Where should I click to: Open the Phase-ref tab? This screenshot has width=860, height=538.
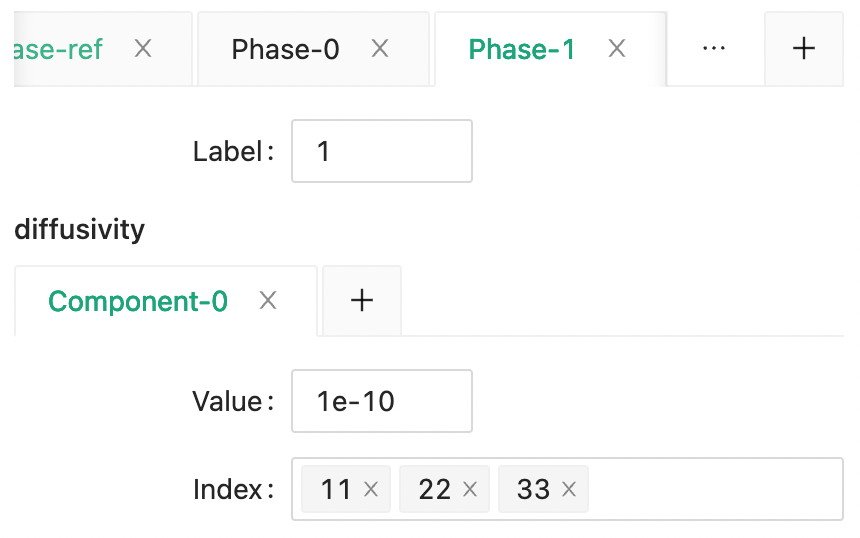[x=60, y=49]
